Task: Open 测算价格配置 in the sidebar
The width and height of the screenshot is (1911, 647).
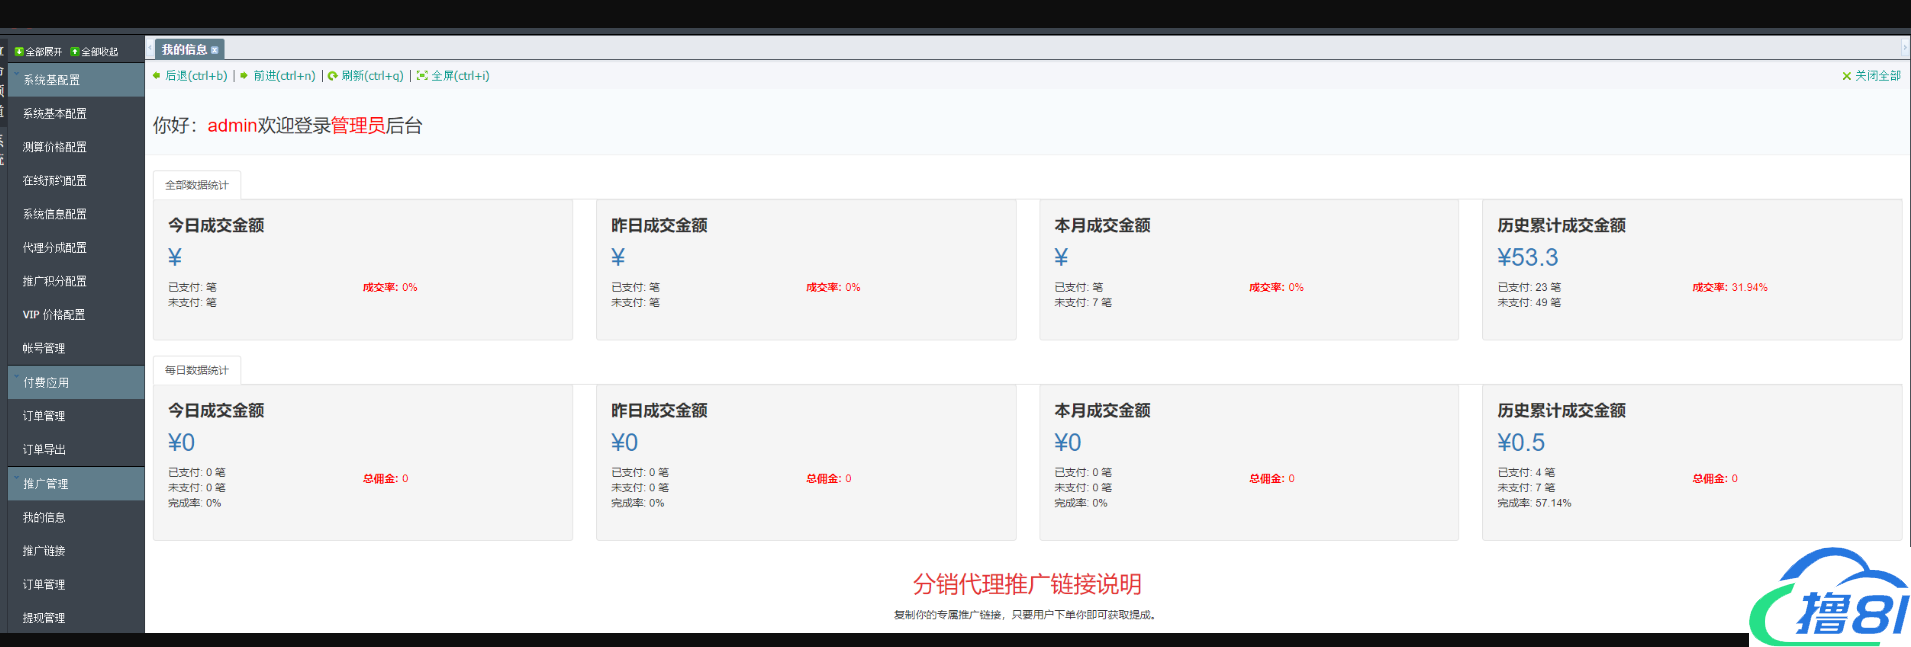Action: coord(55,147)
